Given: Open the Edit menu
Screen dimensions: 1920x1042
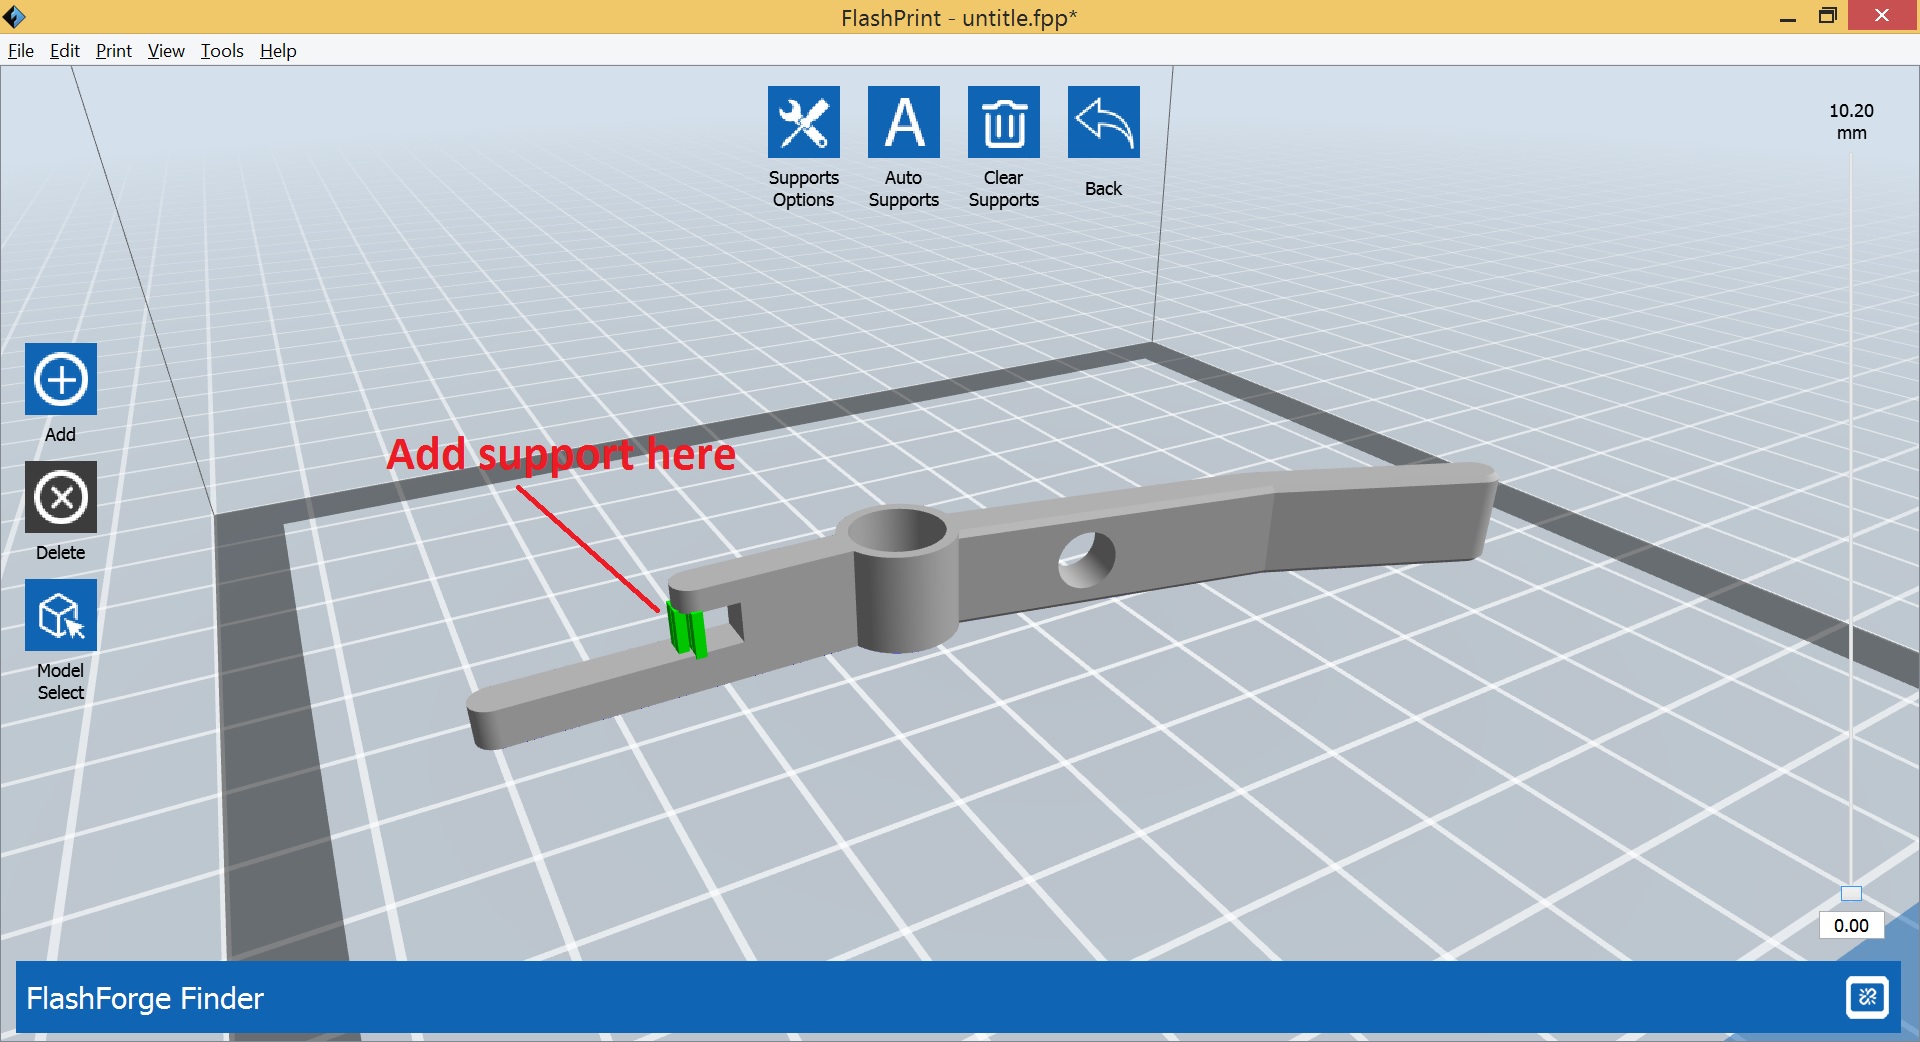Looking at the screenshot, I should pos(65,51).
